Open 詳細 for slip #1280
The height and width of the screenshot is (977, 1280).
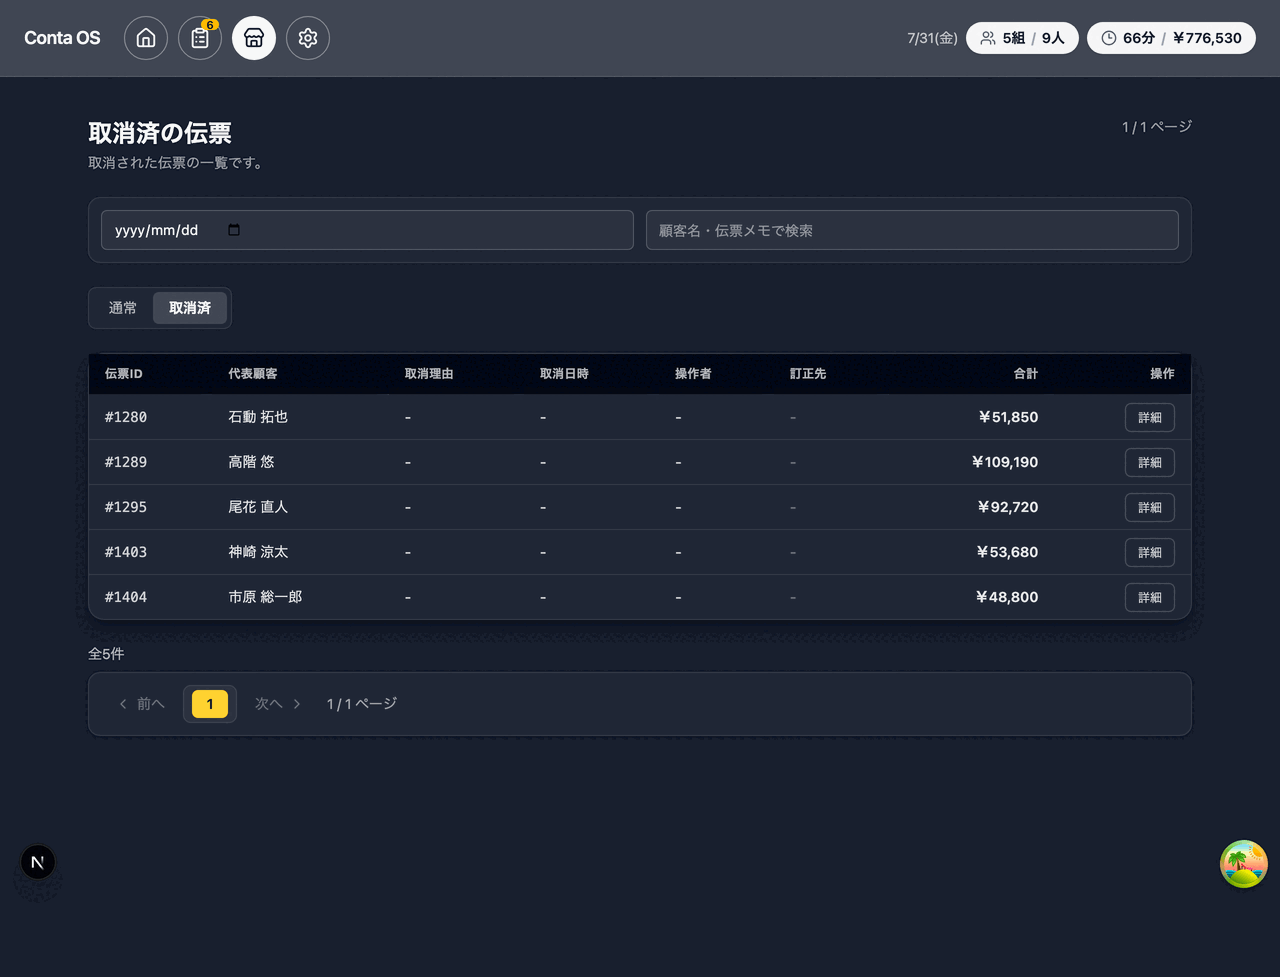tap(1150, 417)
